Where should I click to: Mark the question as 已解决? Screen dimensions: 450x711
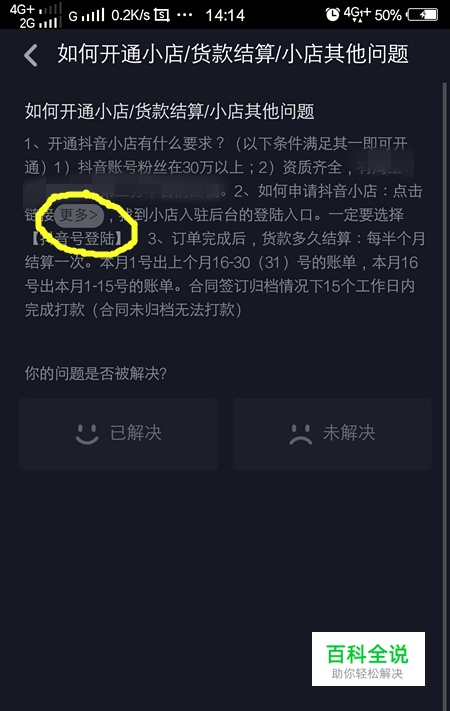pos(118,433)
